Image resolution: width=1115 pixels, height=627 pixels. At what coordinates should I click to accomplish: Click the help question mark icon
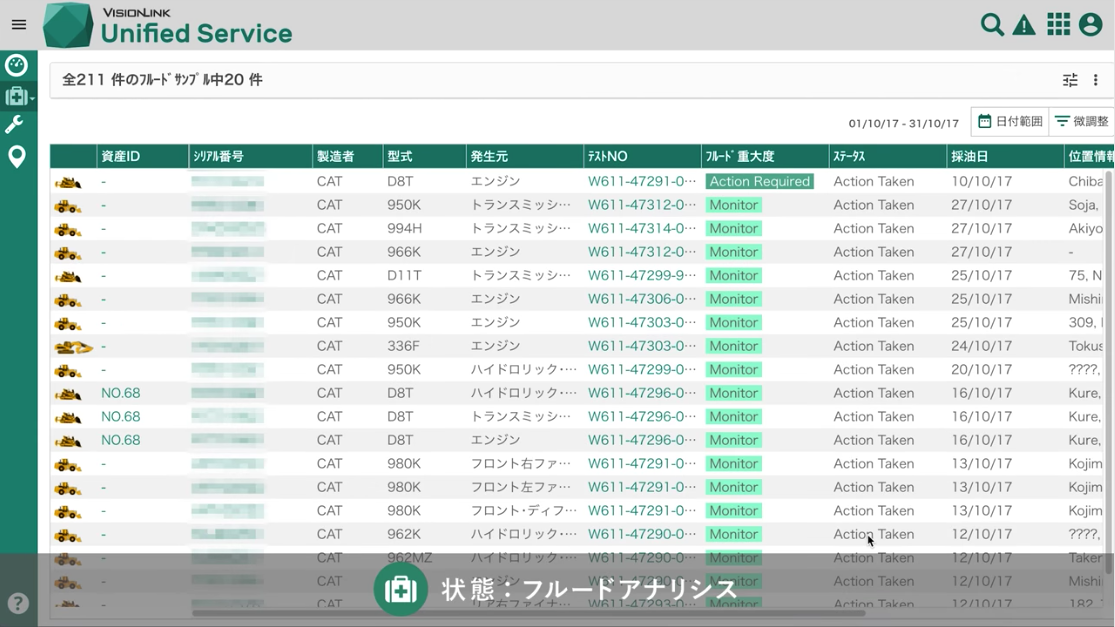coord(17,603)
